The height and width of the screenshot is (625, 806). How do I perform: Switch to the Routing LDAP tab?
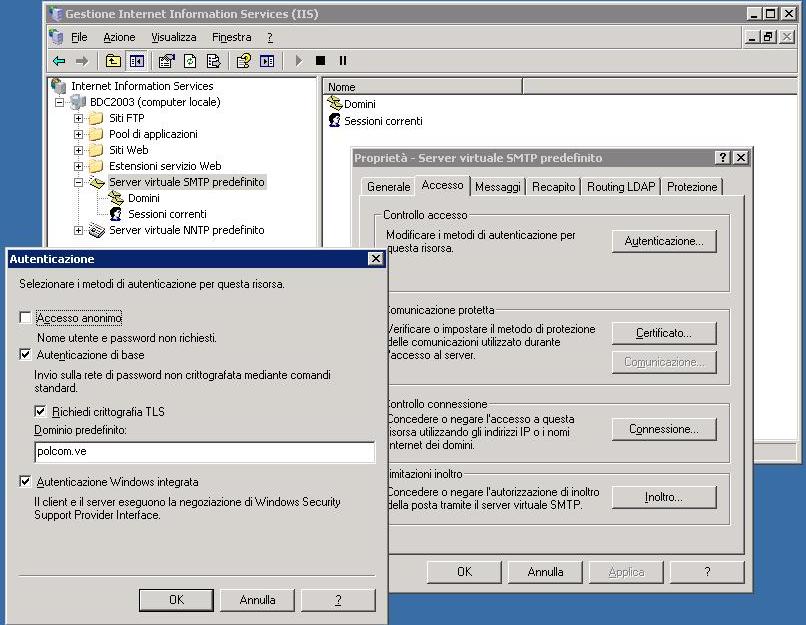click(x=621, y=187)
